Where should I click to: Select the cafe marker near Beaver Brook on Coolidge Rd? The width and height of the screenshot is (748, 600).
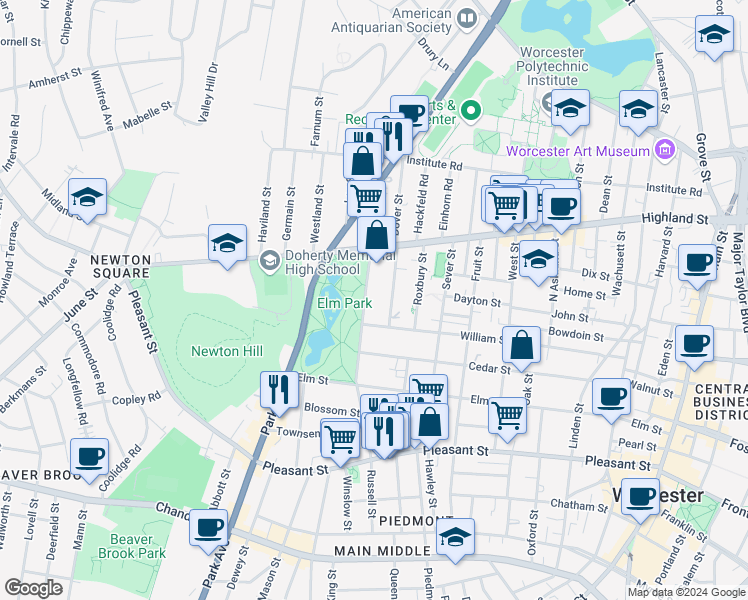[89, 460]
